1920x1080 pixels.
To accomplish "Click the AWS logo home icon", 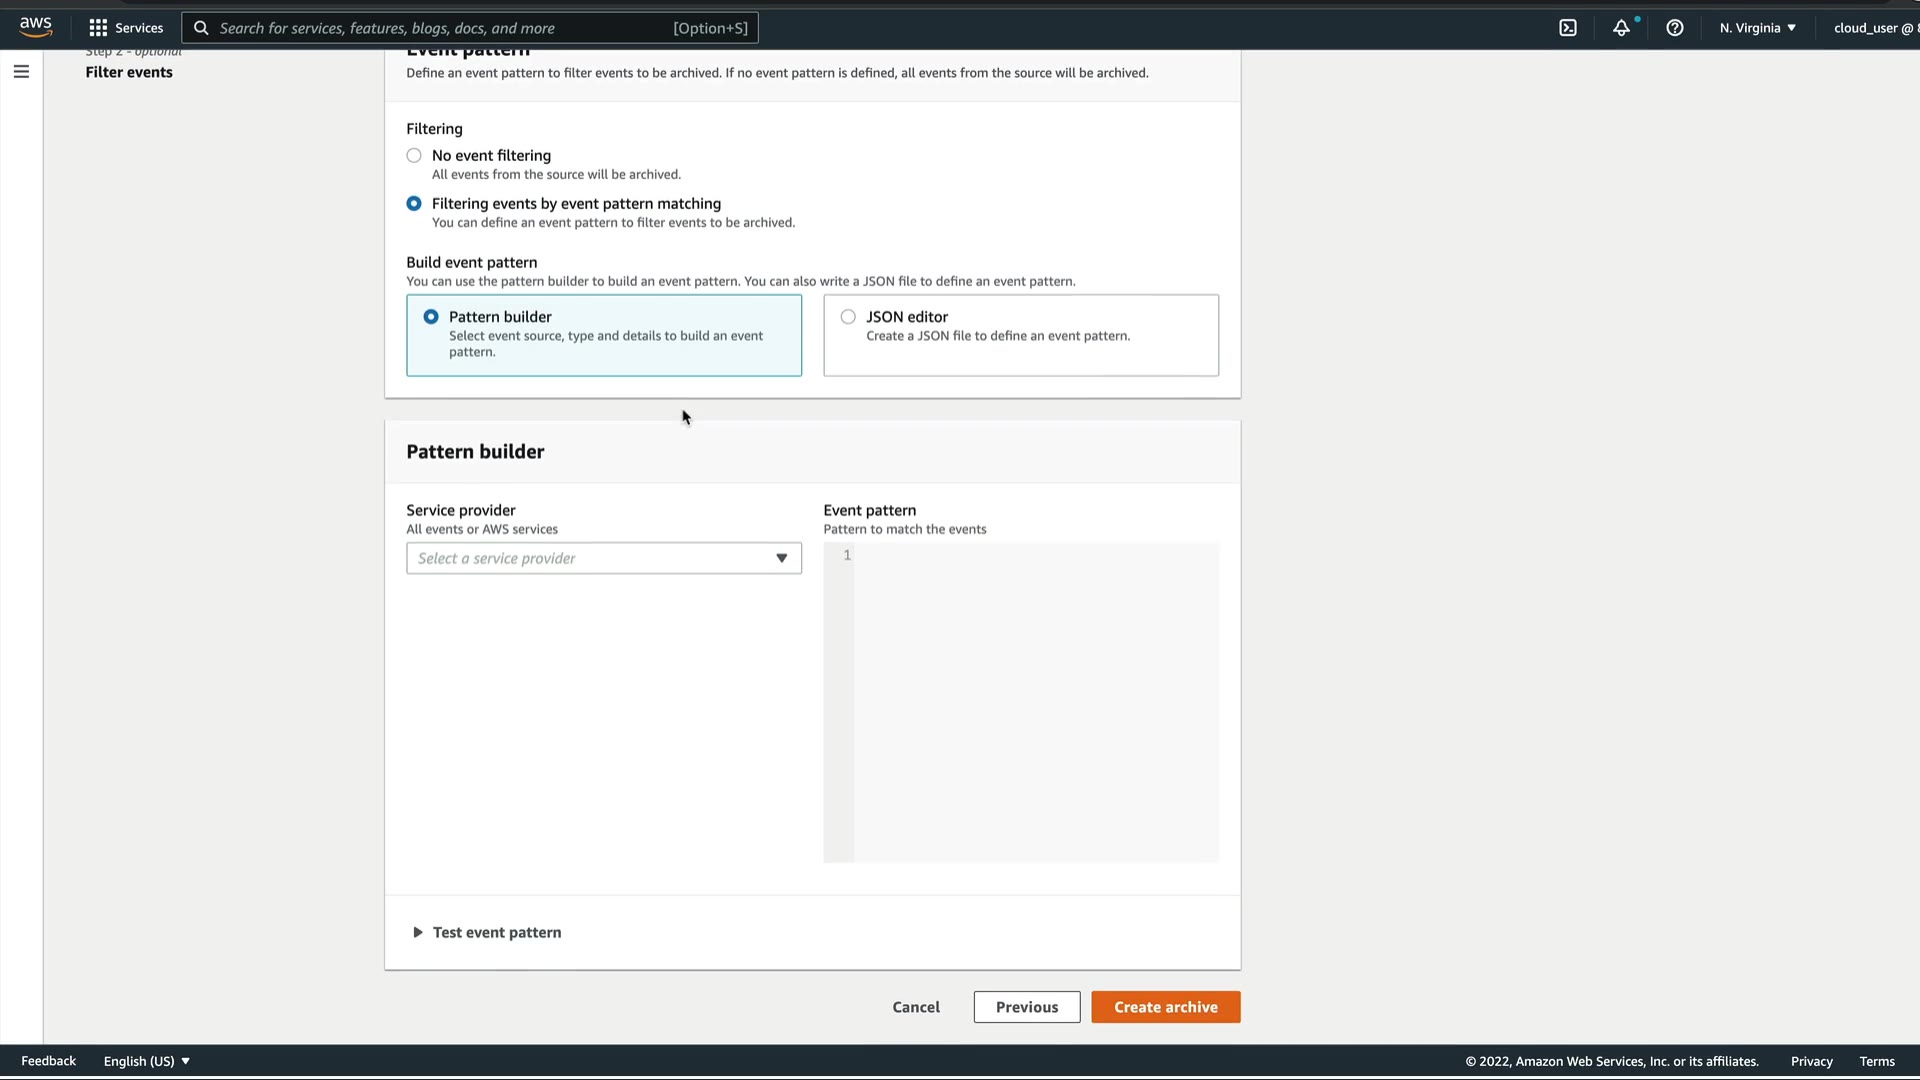I will point(35,27).
